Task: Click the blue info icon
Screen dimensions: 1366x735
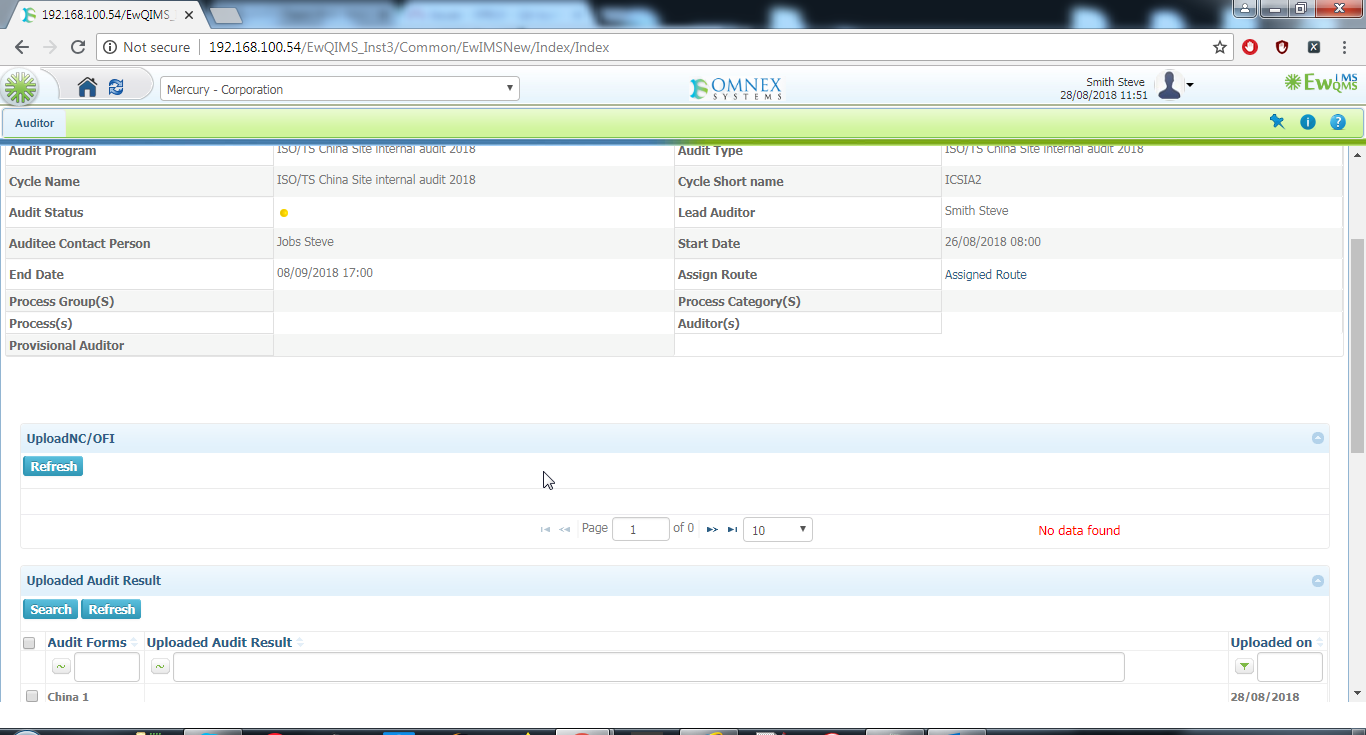Action: tap(1307, 122)
